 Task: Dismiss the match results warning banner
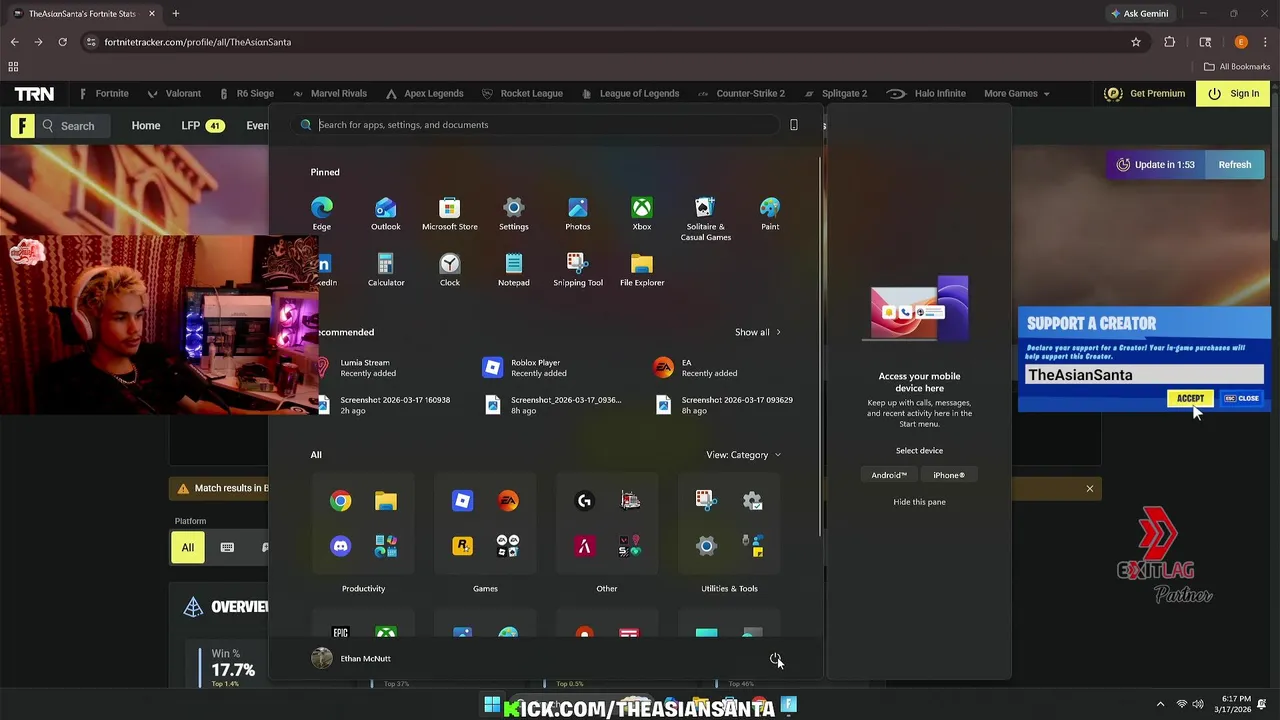coord(1090,489)
